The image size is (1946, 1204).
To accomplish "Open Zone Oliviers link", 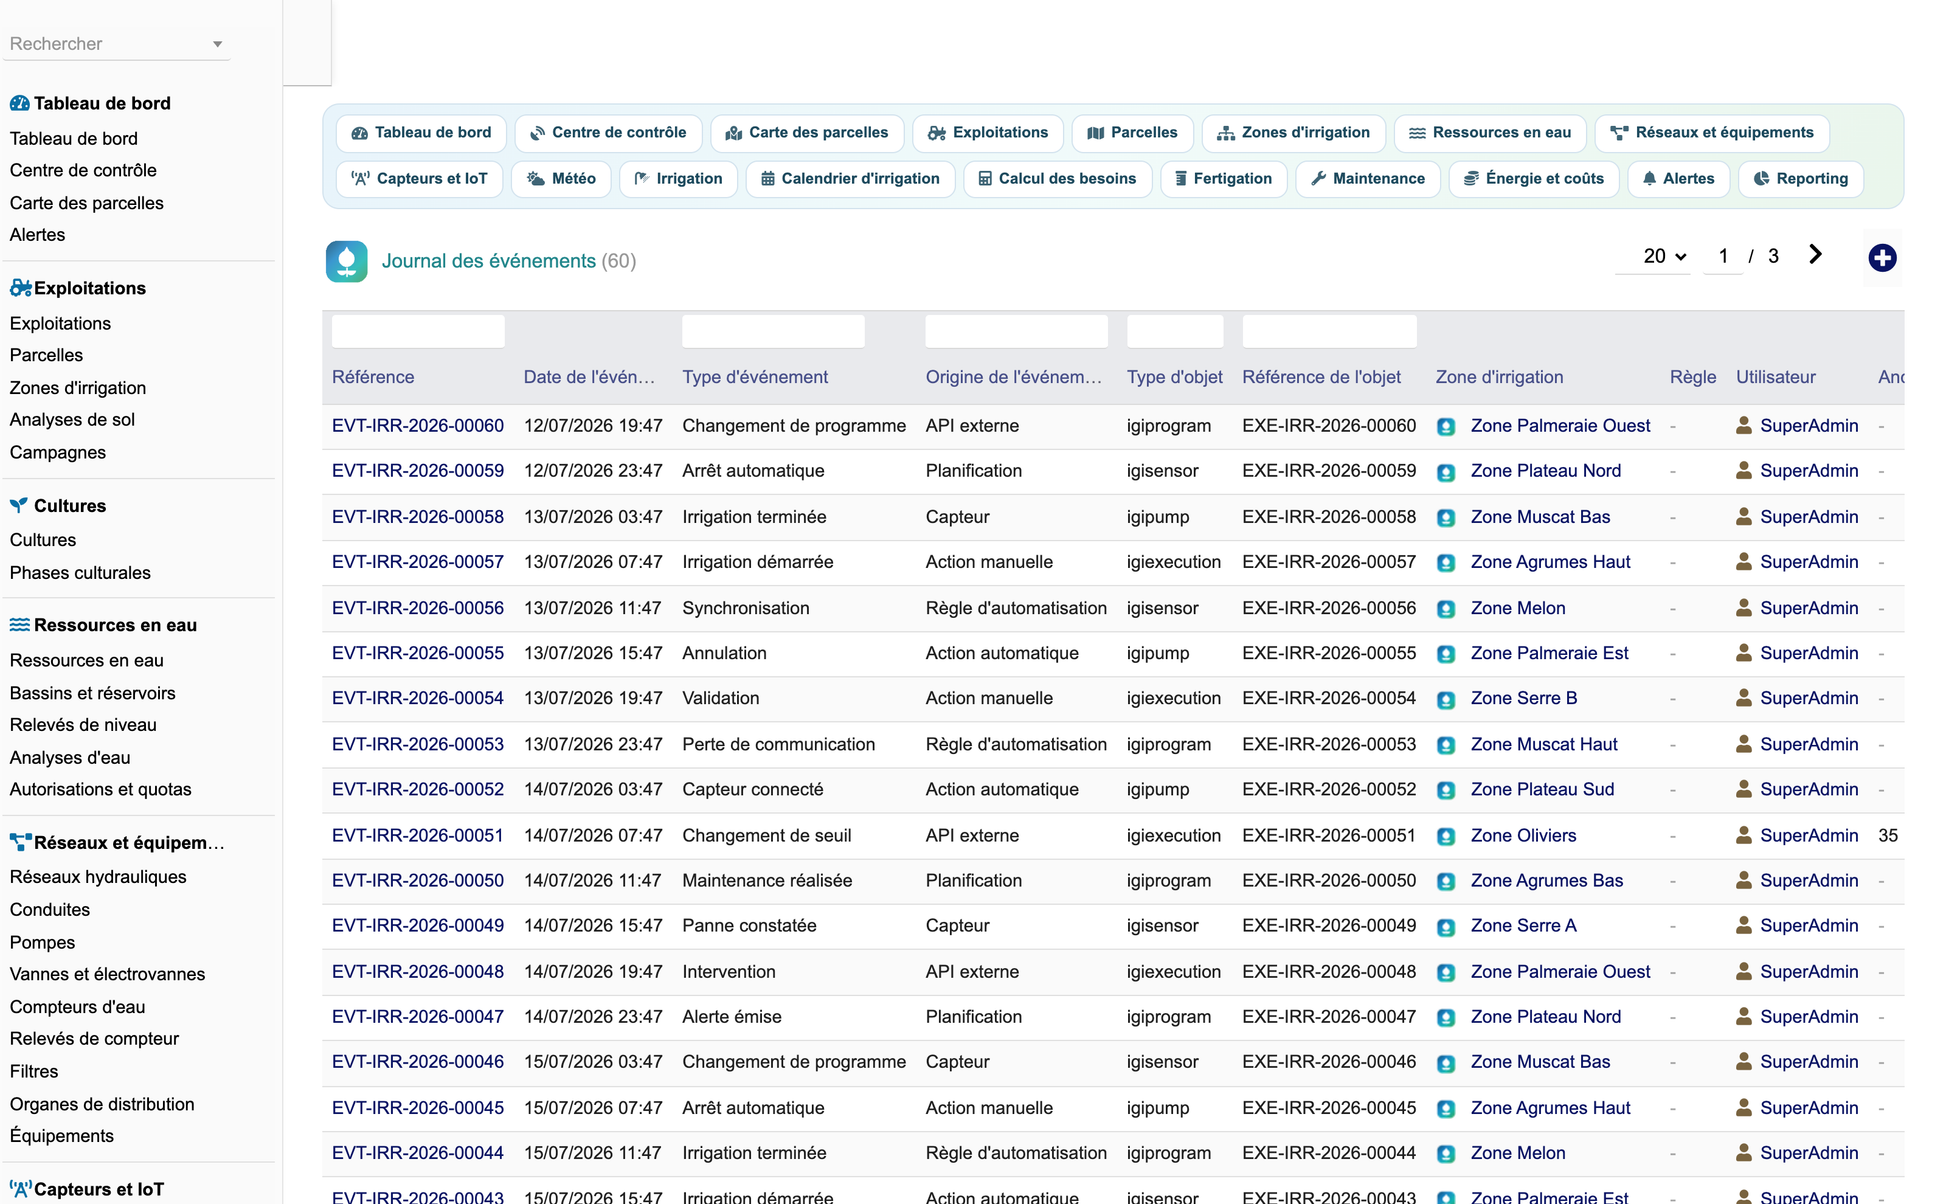I will tap(1523, 835).
